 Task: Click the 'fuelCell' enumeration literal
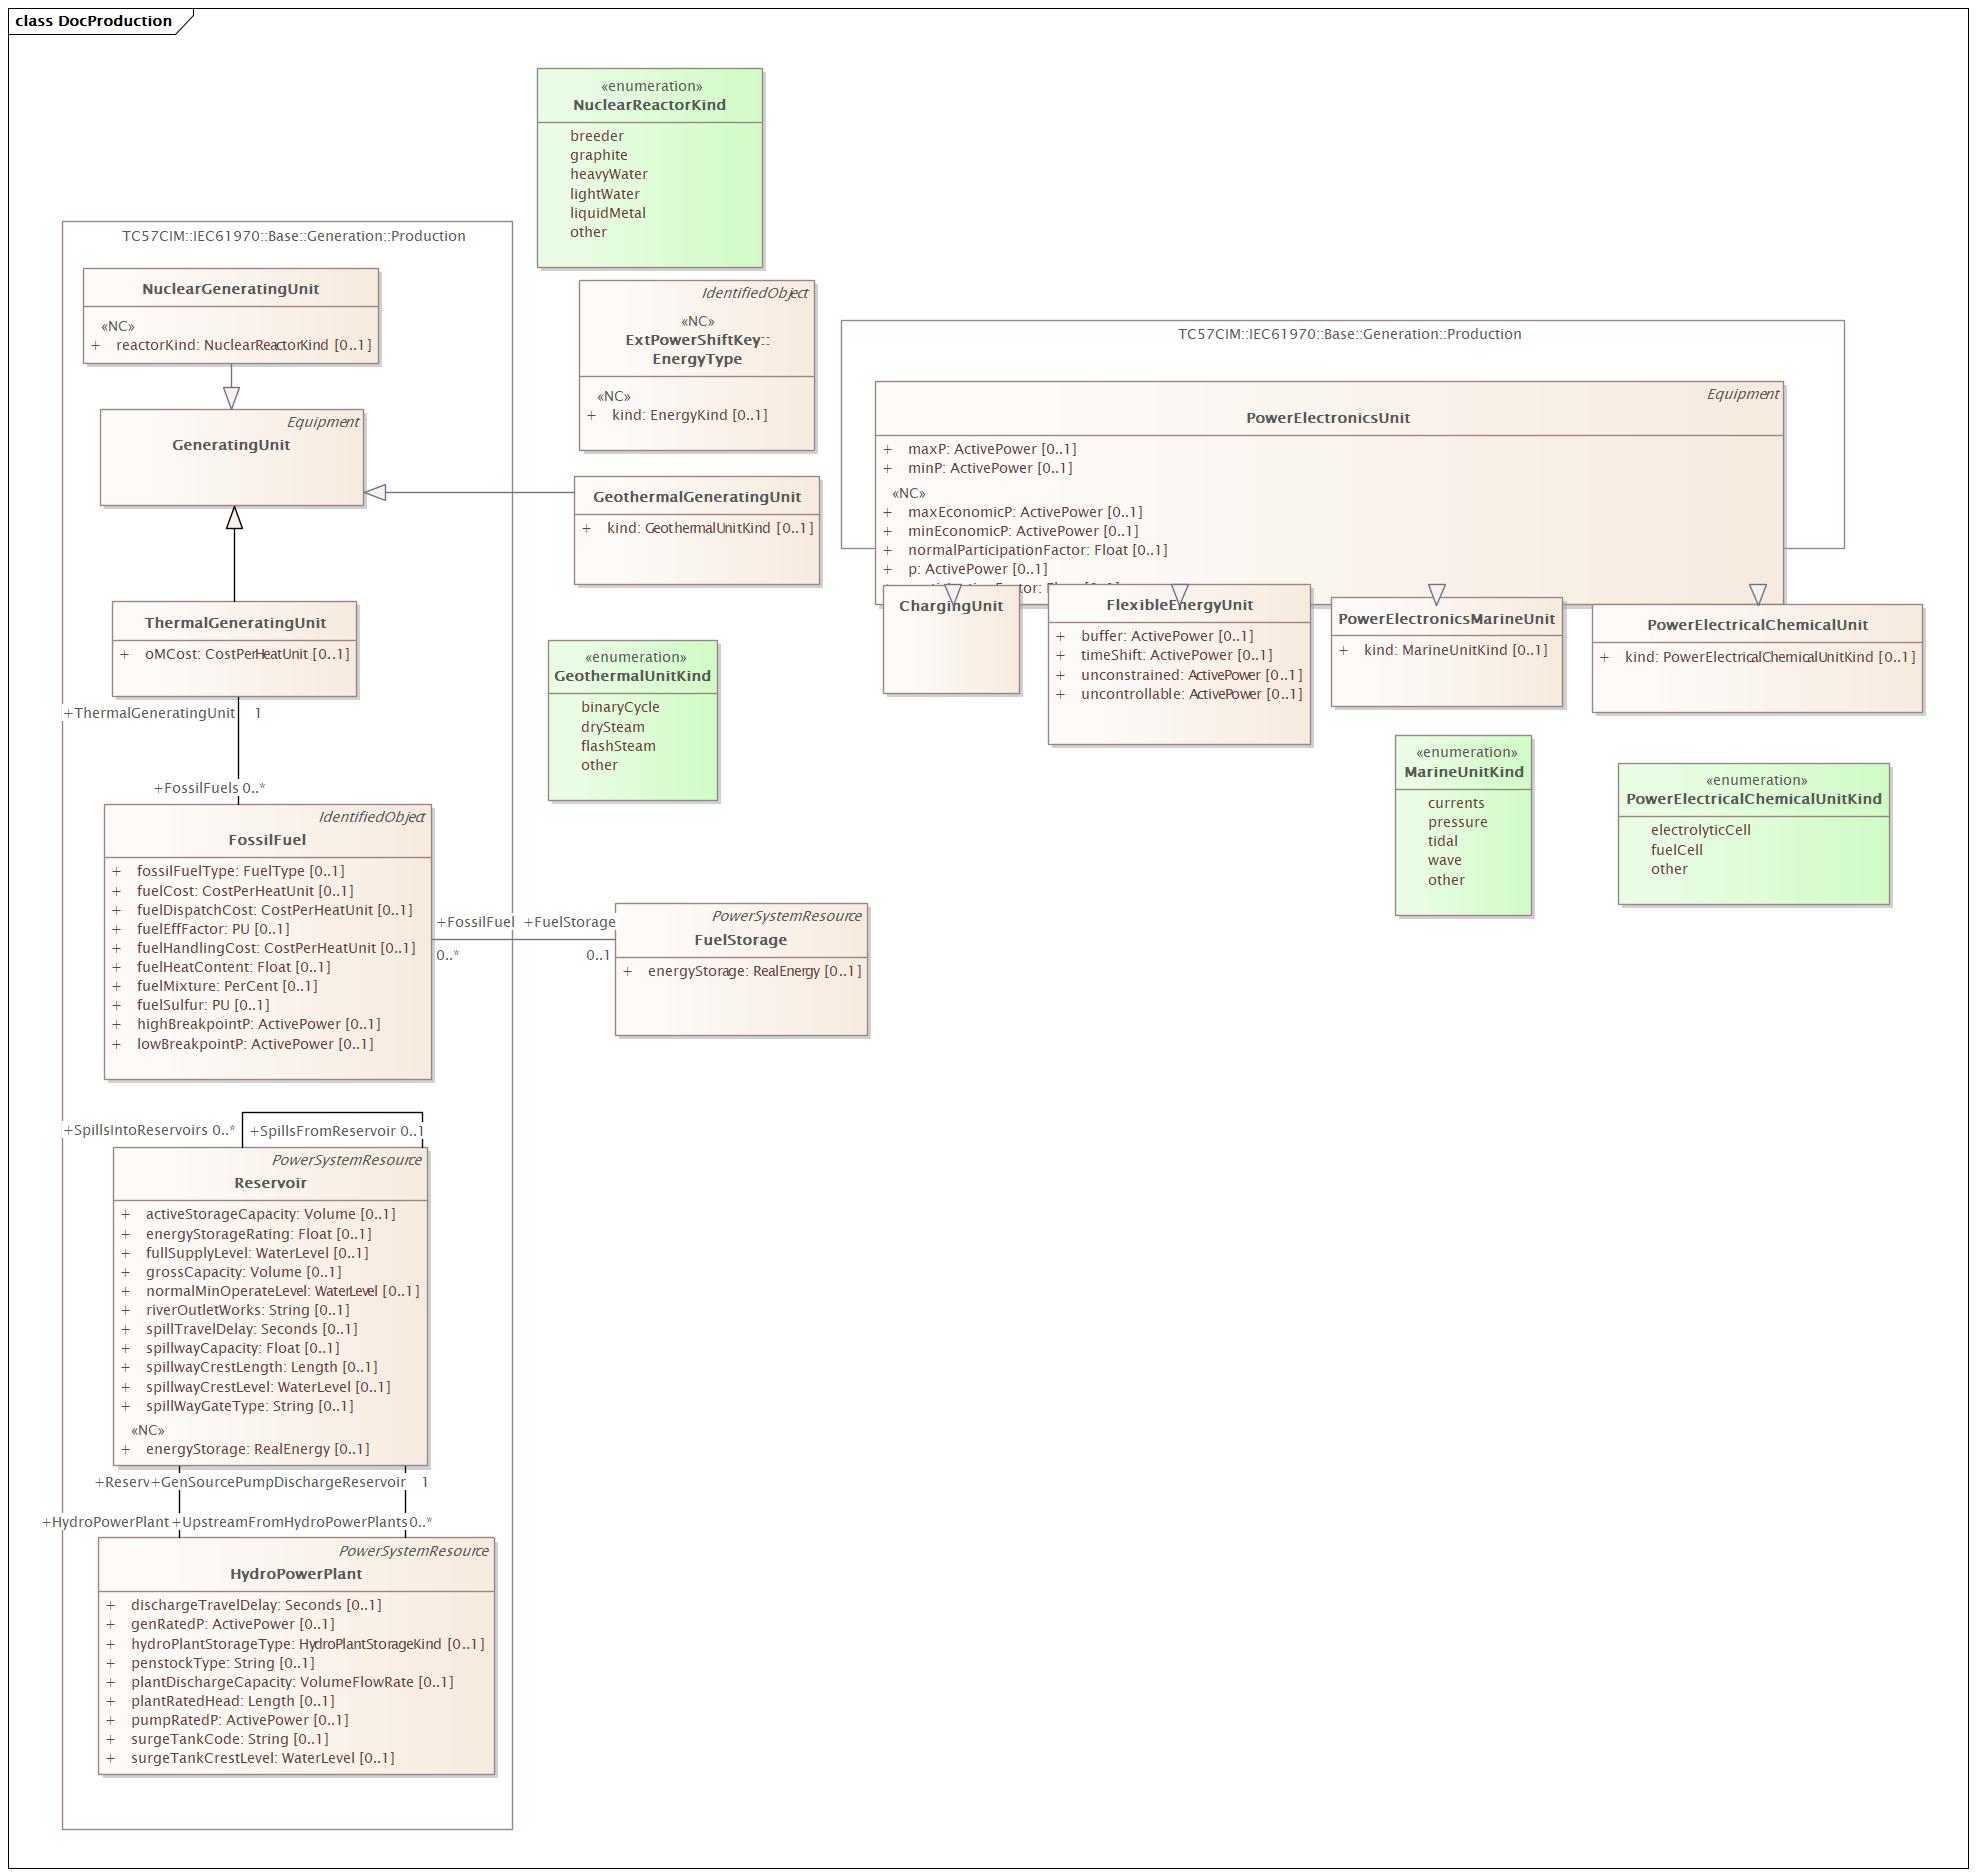(1677, 850)
